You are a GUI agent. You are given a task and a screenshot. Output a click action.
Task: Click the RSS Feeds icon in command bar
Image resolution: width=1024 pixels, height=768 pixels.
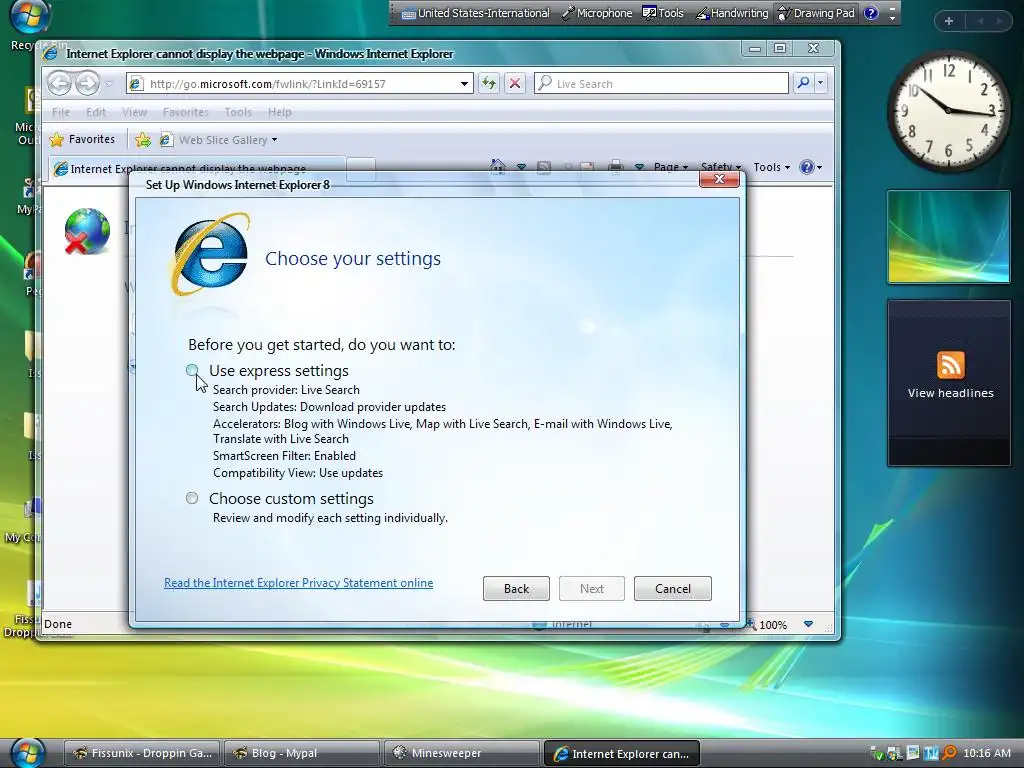543,167
